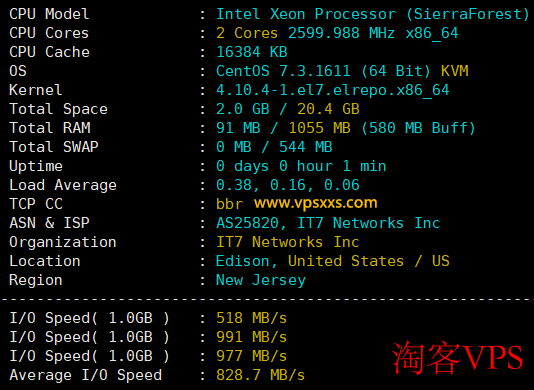This screenshot has height=390, width=534.
Task: Click the New Jersey region value
Action: 261,281
